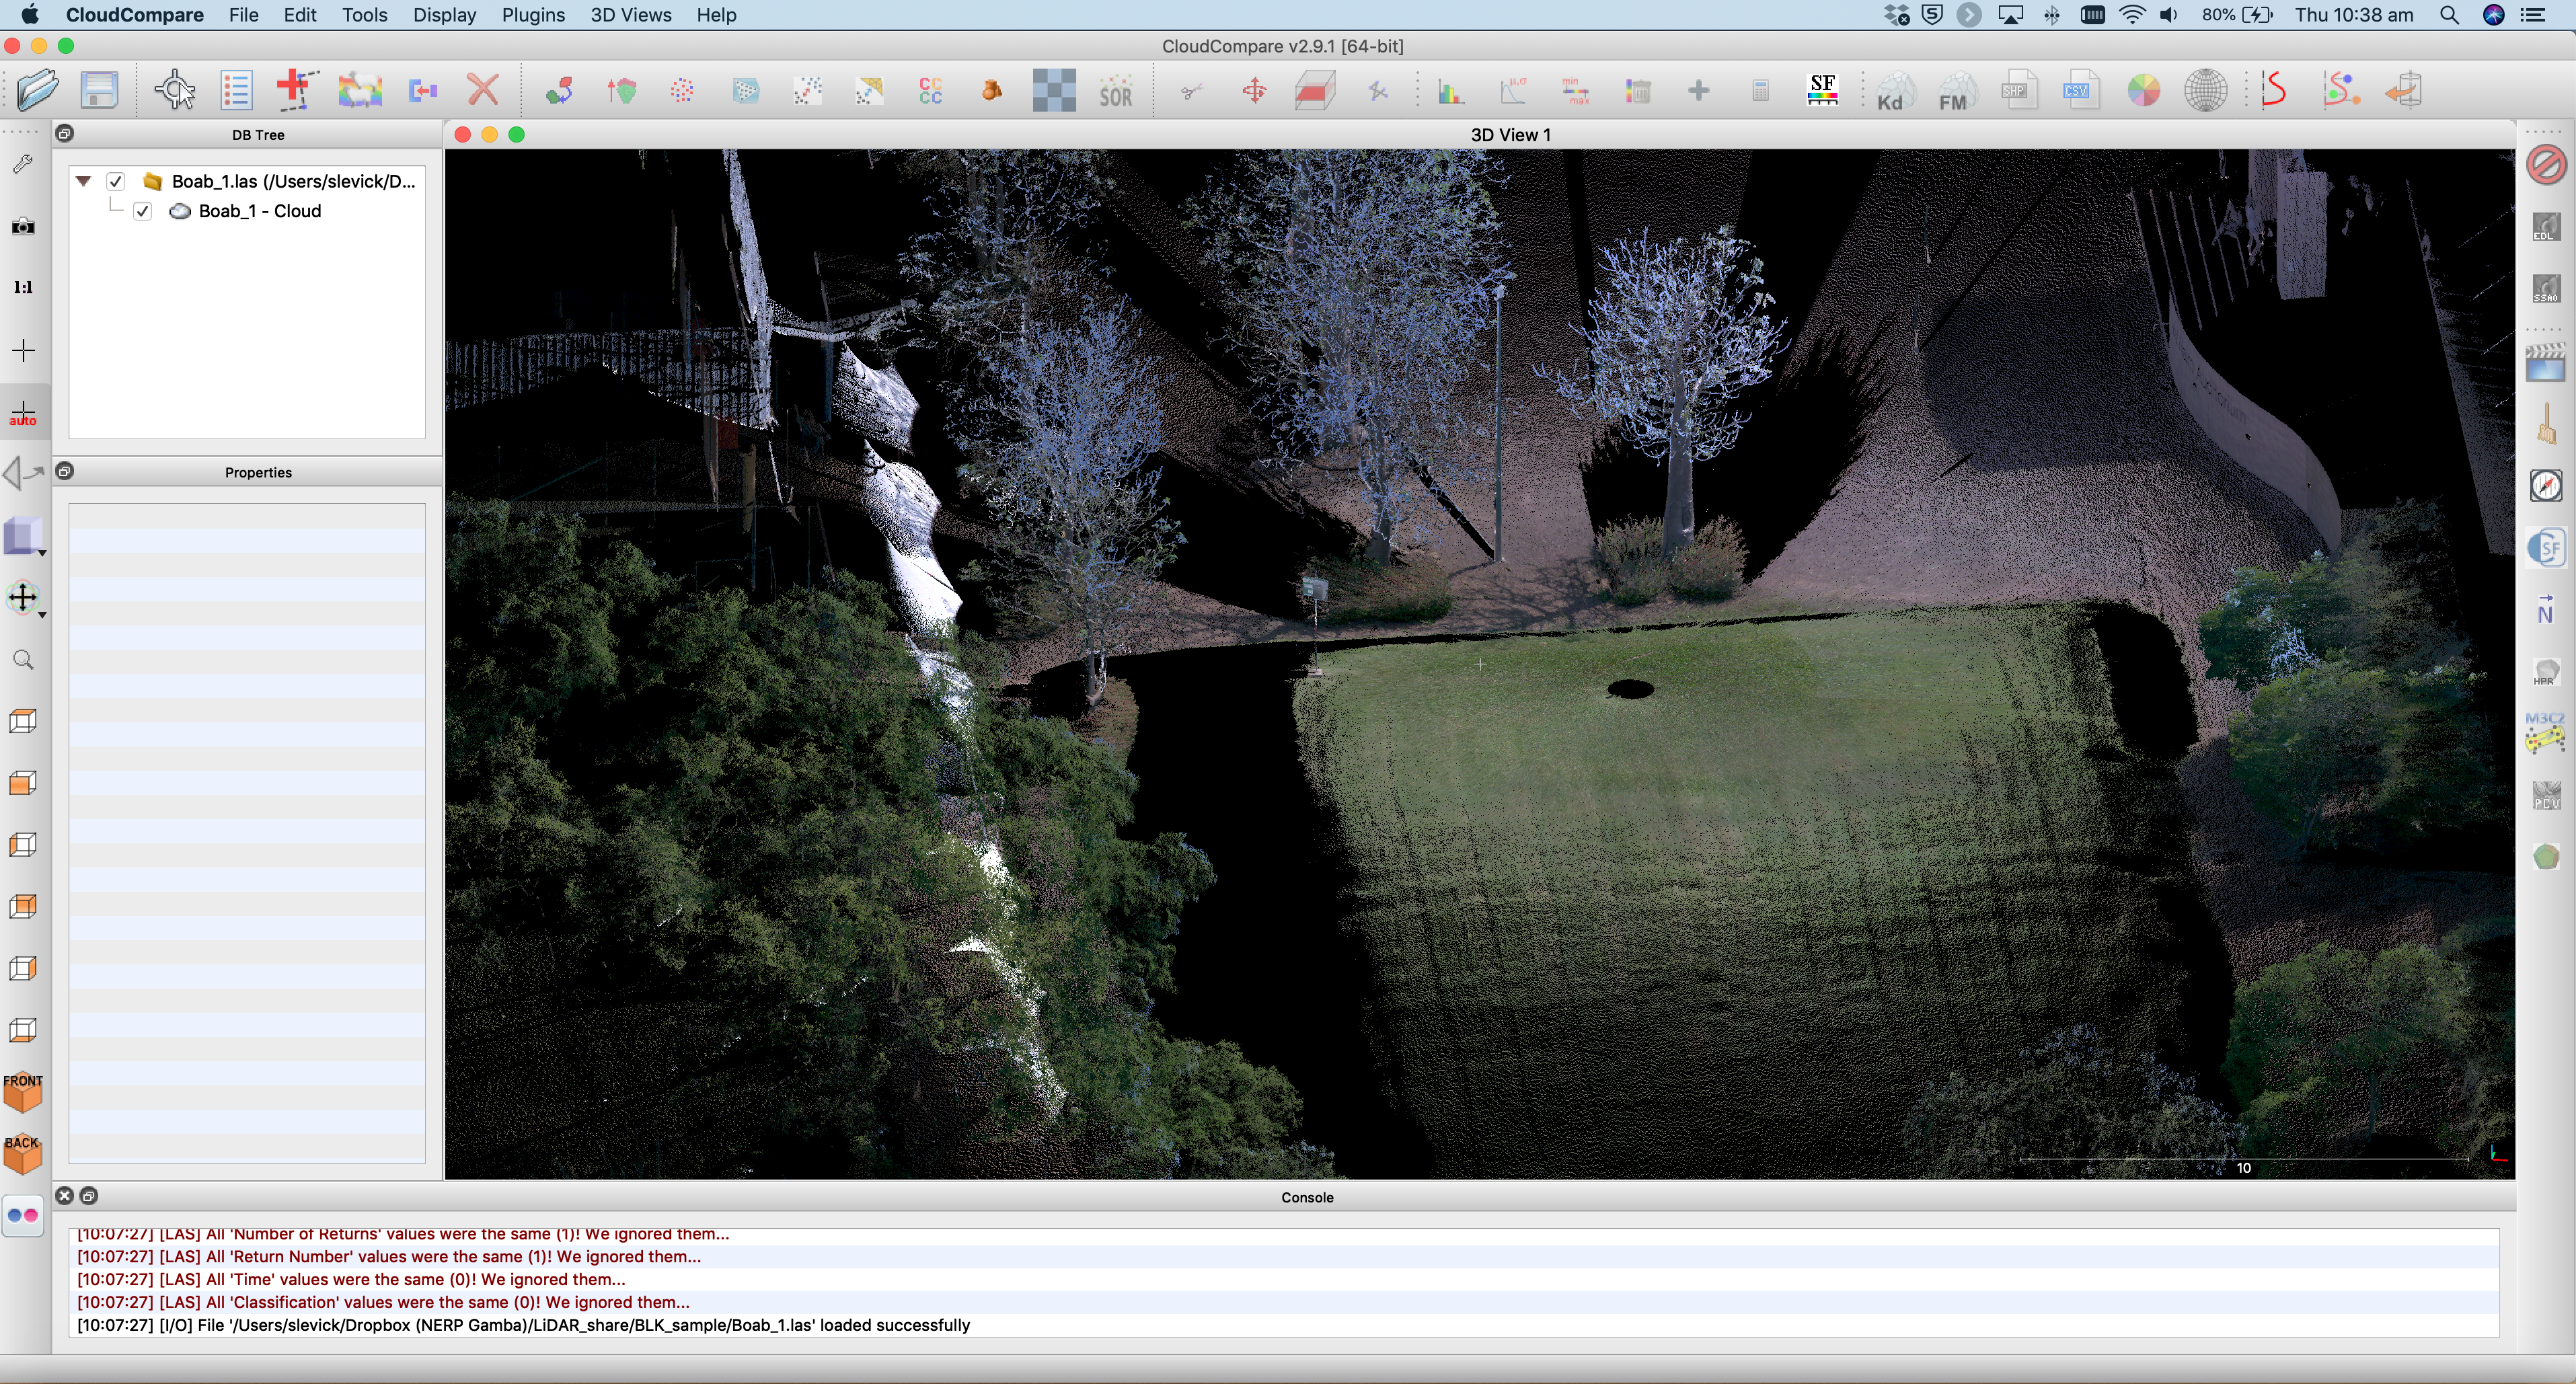Image resolution: width=2576 pixels, height=1384 pixels.
Task: Open the Apple menu
Action: click(x=30, y=14)
